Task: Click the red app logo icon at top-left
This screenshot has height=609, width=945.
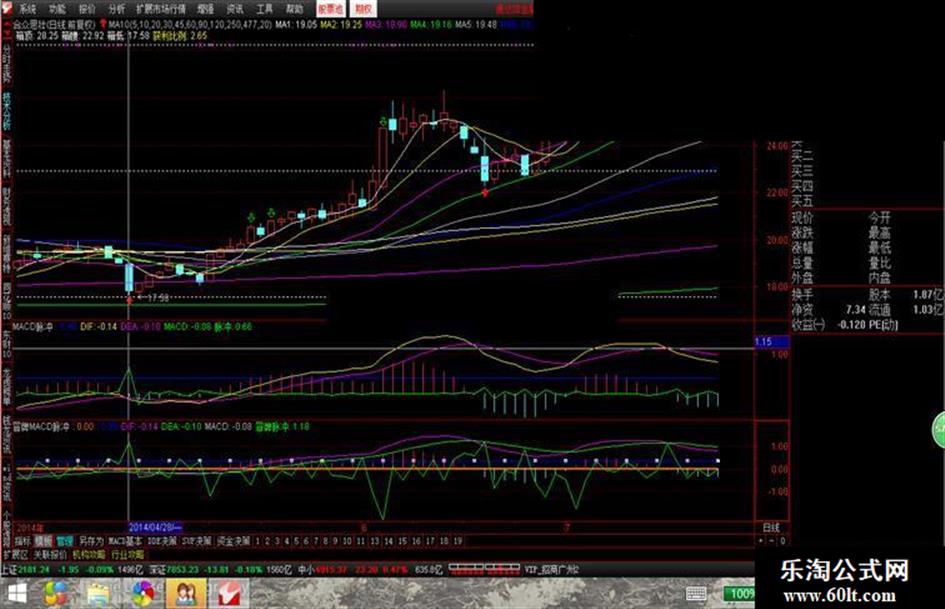Action: (x=6, y=8)
